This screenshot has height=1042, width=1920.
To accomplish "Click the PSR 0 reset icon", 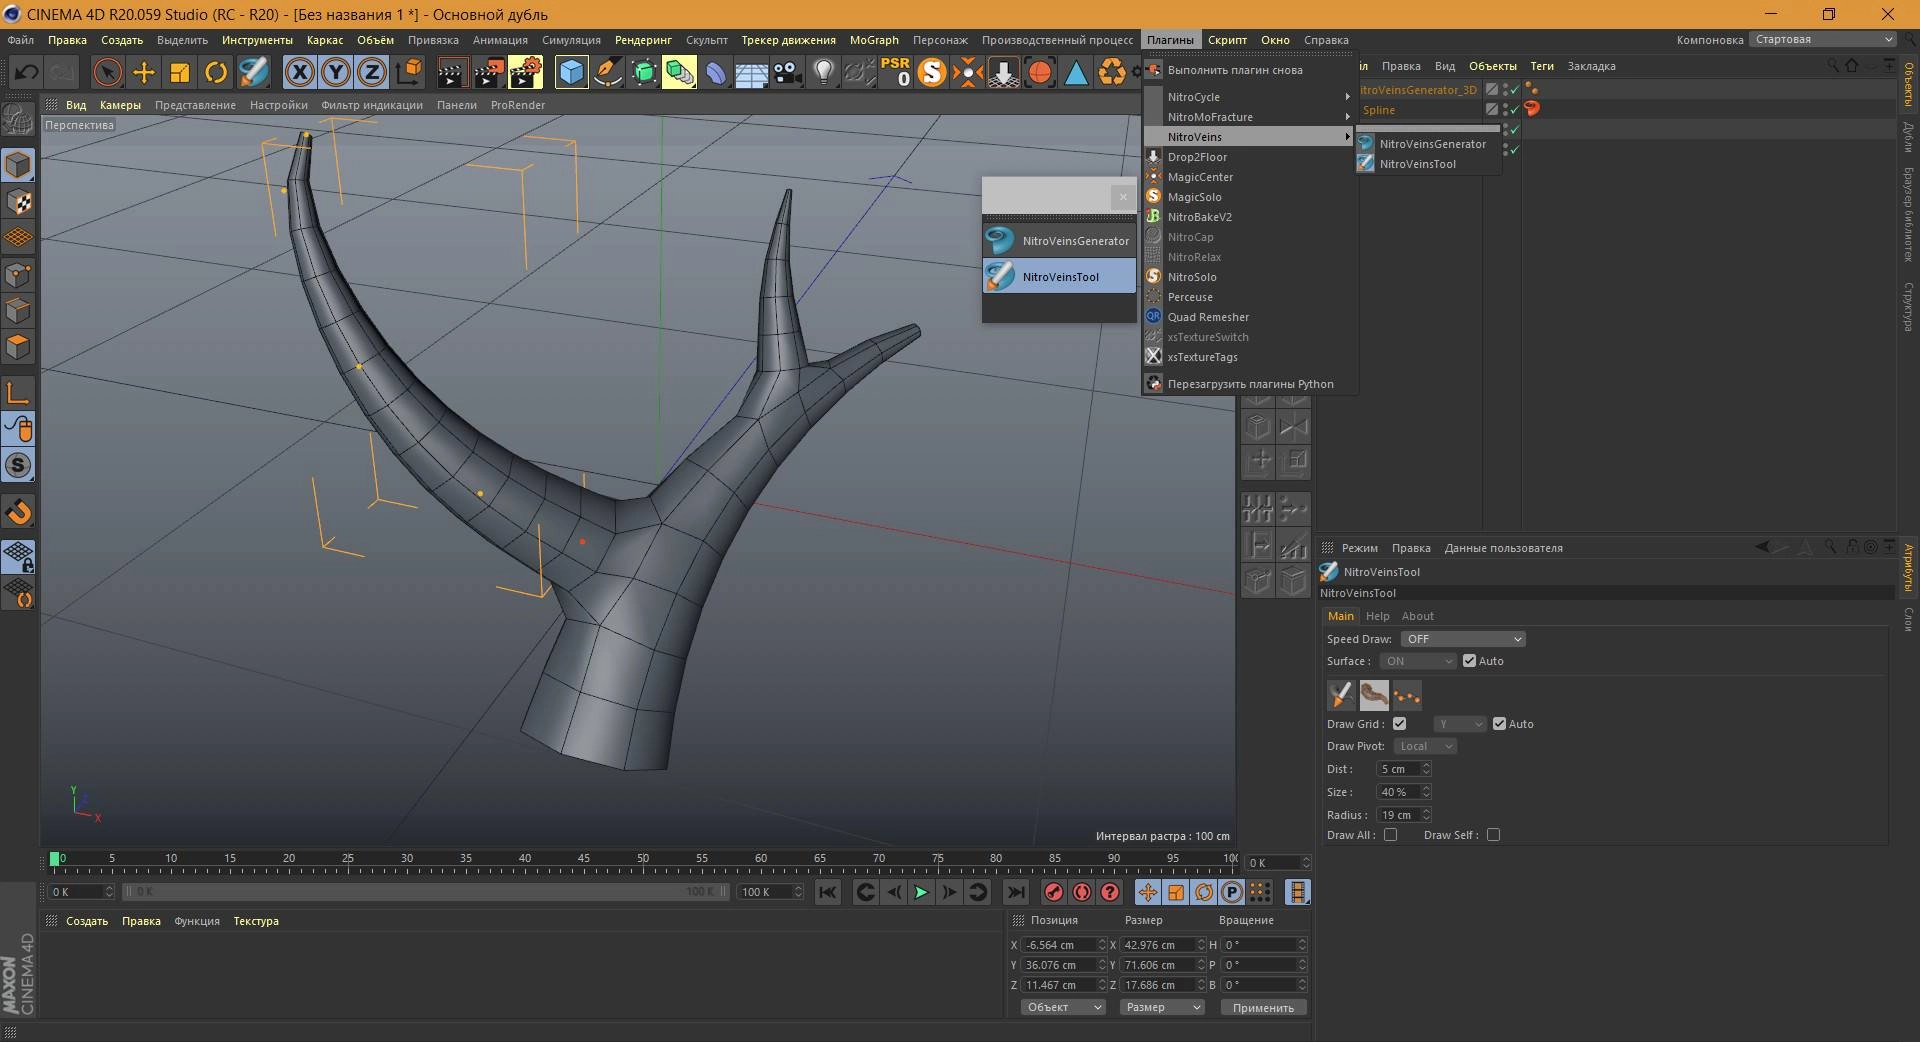I will (896, 72).
